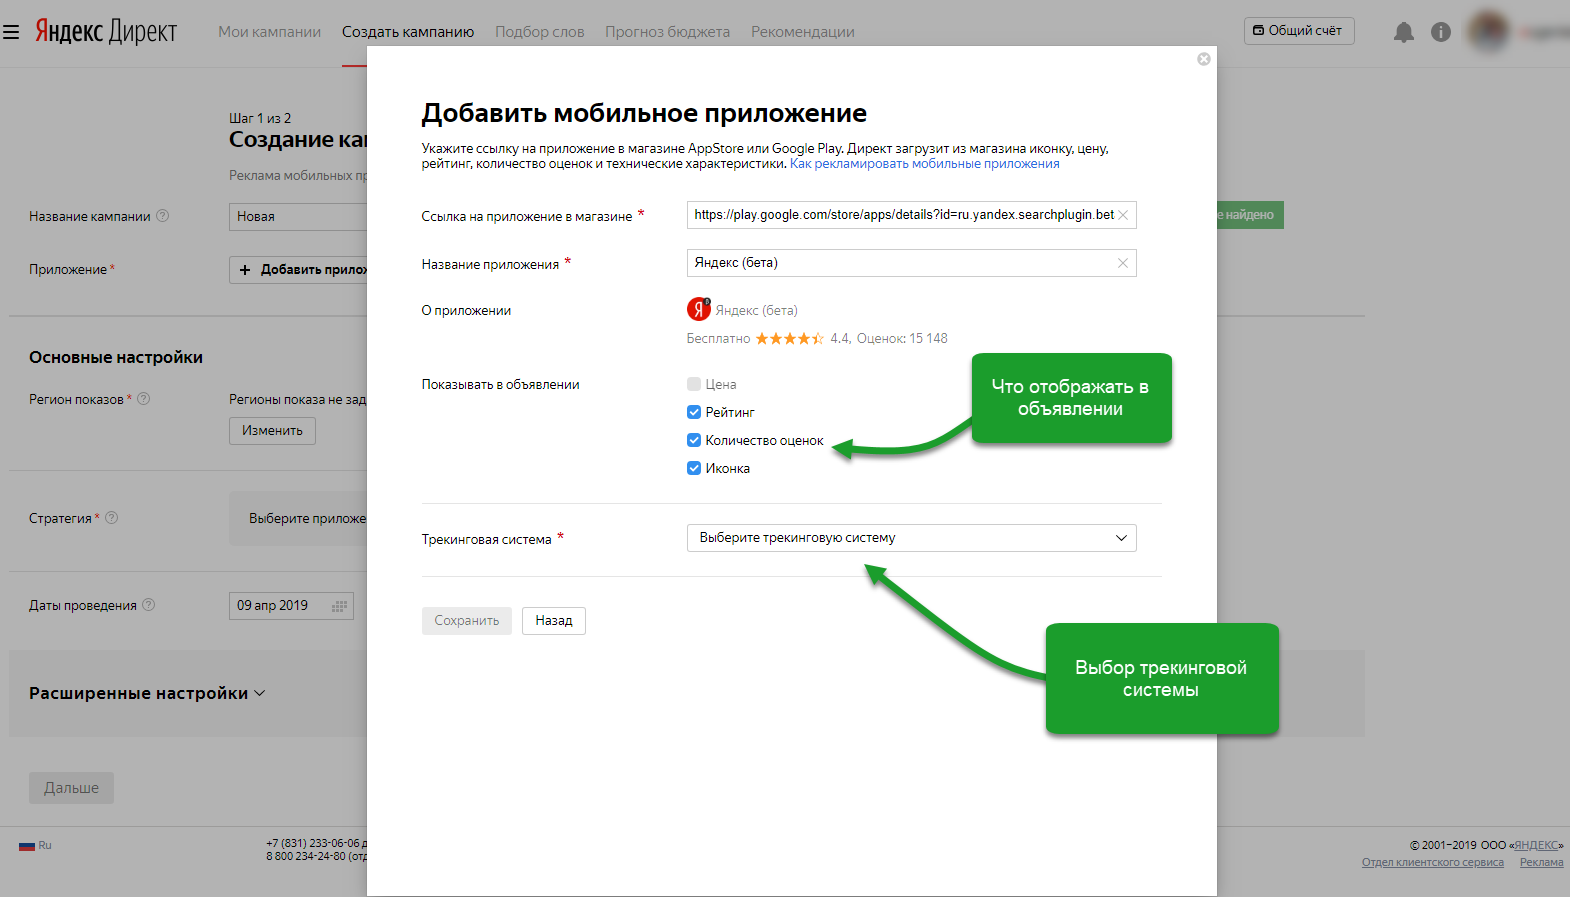This screenshot has height=897, width=1570.
Task: Close the add mobile app dialog
Action: pos(1204,59)
